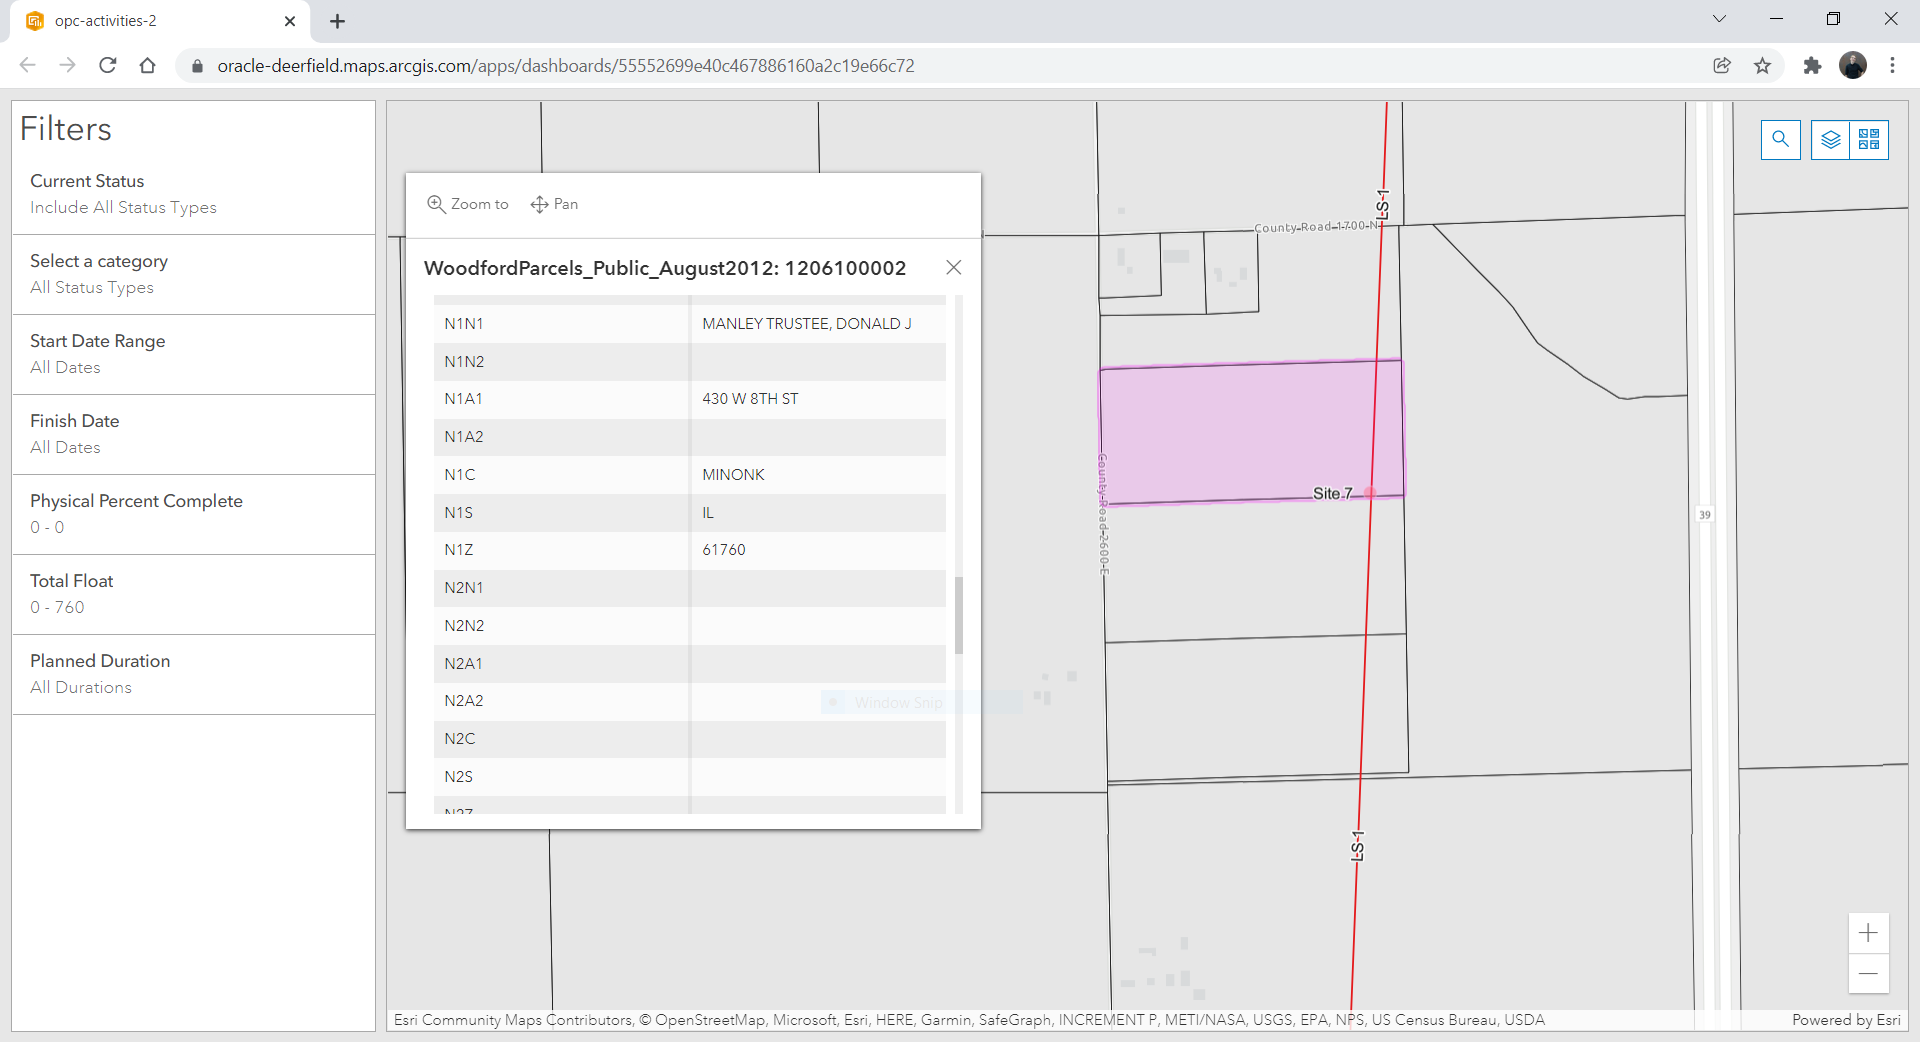Open the share icon in the address bar
Image resolution: width=1920 pixels, height=1042 pixels.
tap(1722, 65)
